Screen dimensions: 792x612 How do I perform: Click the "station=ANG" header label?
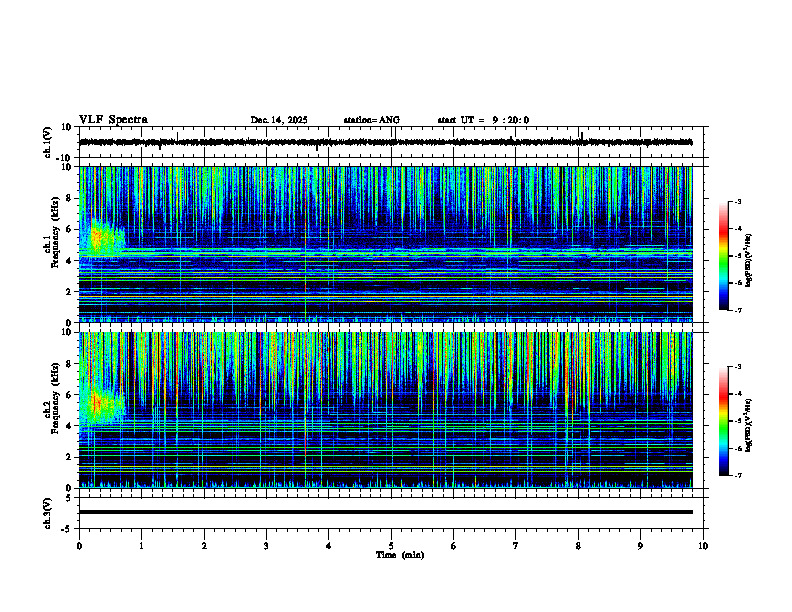point(371,120)
